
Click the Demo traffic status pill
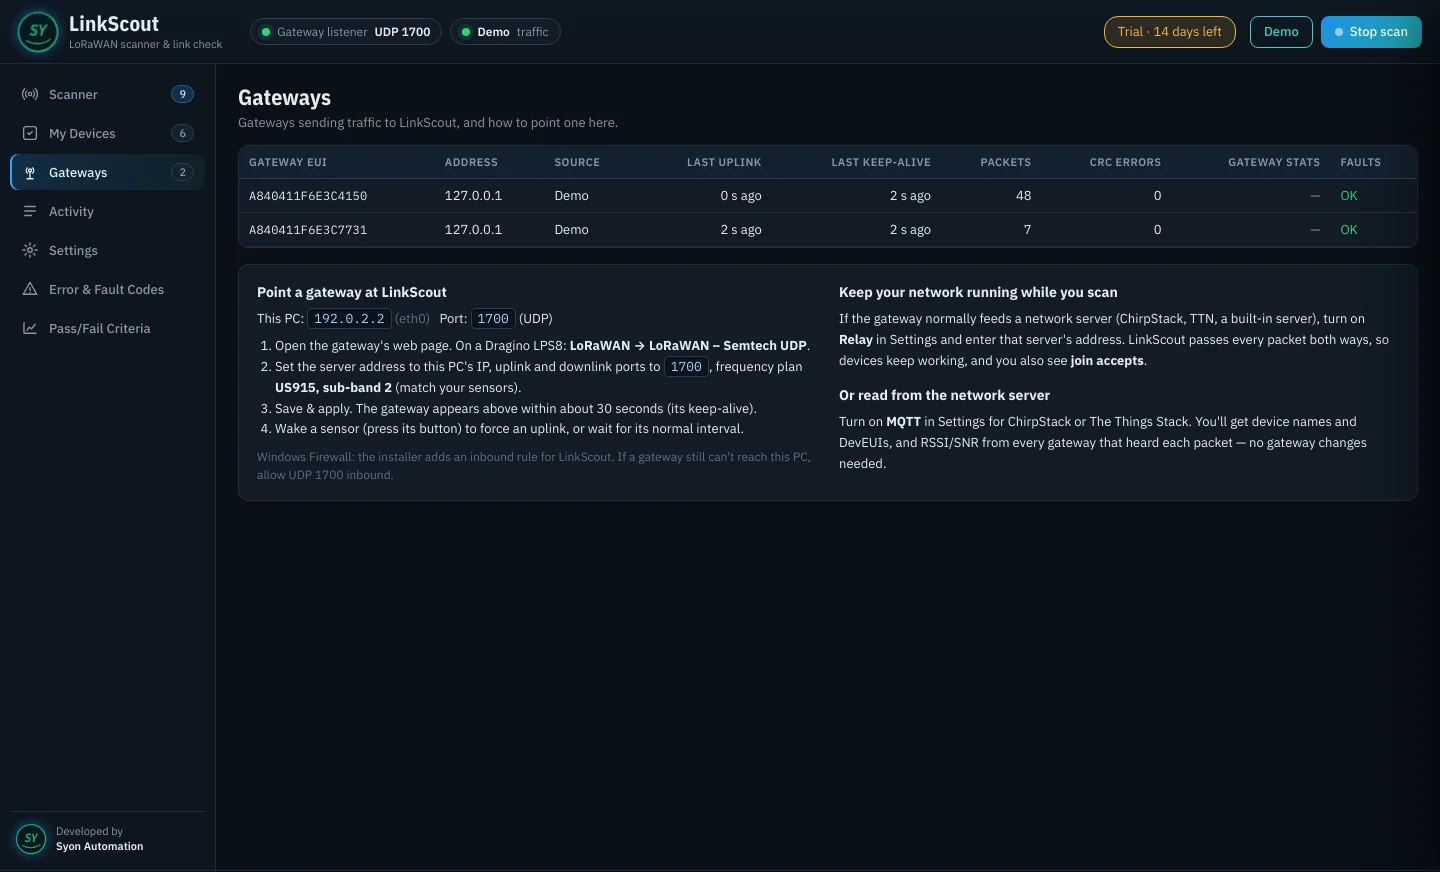coord(505,32)
